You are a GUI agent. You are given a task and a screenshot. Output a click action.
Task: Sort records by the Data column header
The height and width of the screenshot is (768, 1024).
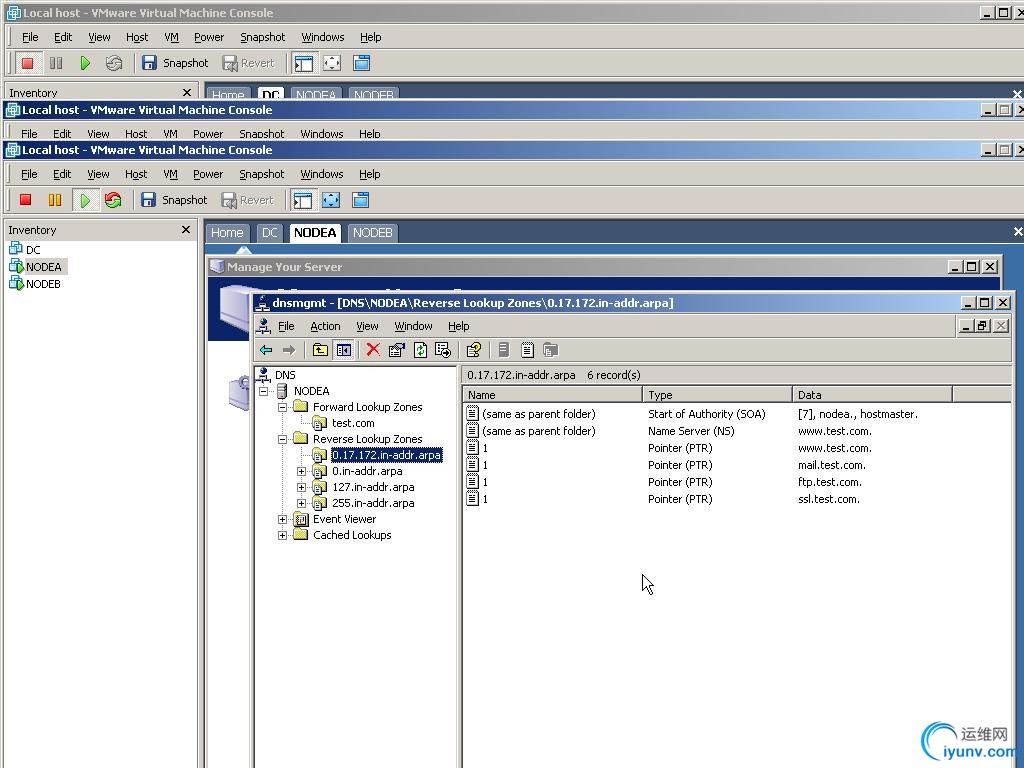point(872,394)
